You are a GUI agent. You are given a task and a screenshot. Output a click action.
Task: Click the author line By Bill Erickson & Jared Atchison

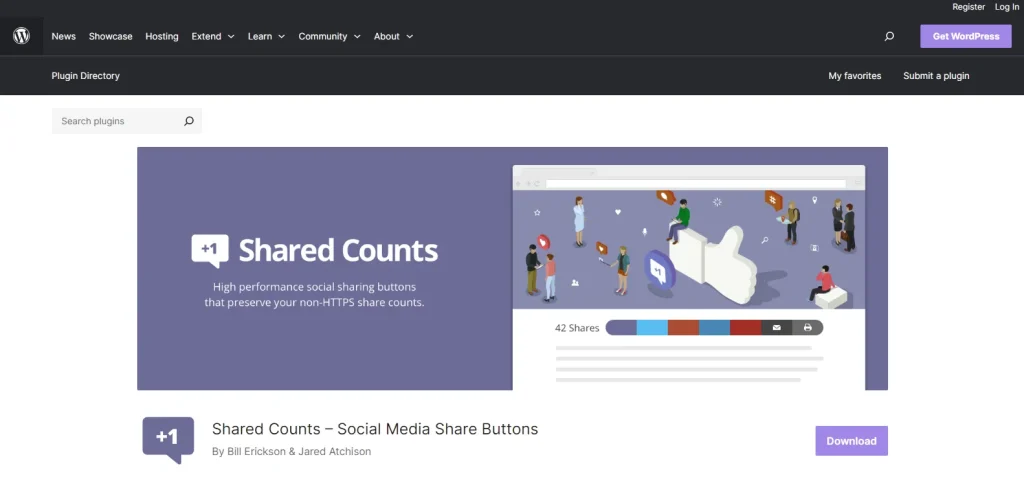(291, 452)
